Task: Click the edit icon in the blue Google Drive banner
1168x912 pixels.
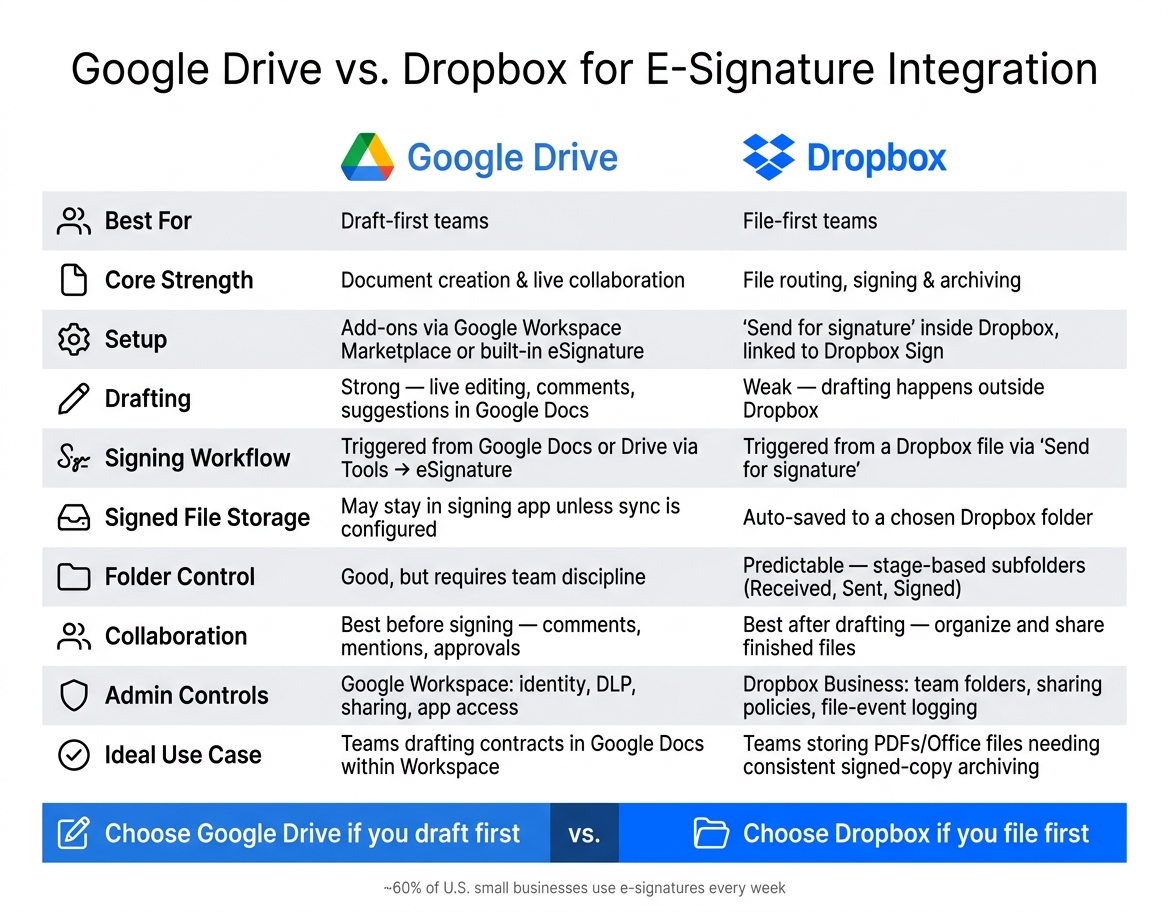Action: pos(74,833)
